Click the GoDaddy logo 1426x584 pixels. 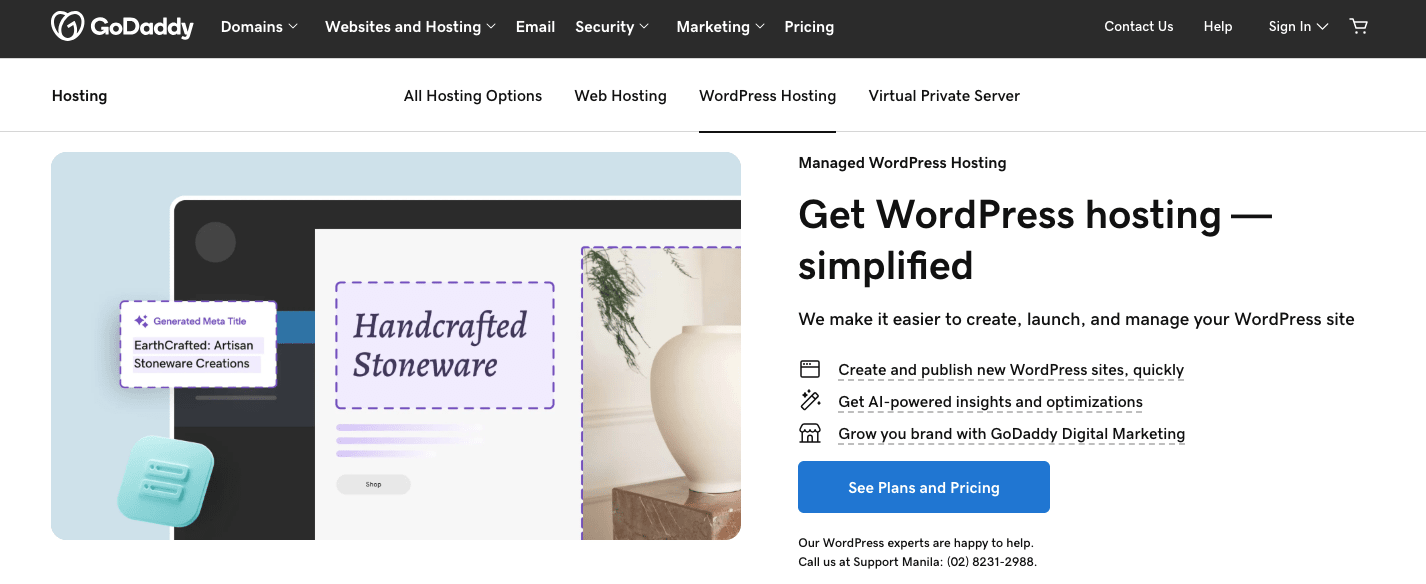(x=122, y=26)
